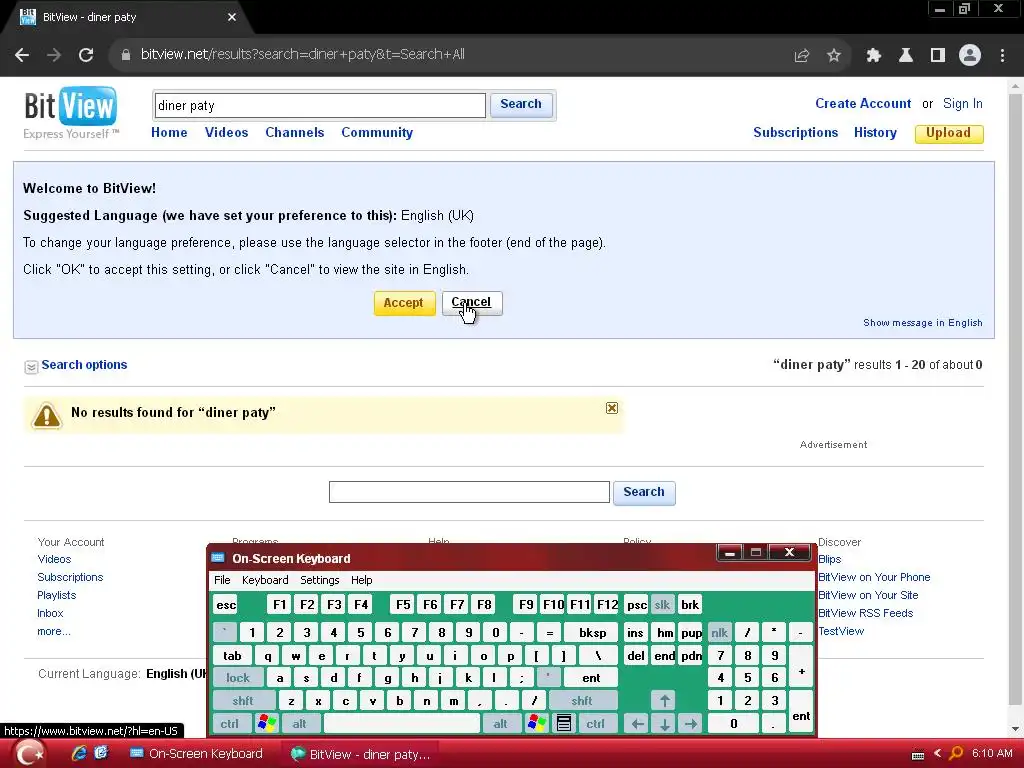This screenshot has width=1024, height=768.
Task: Open the Community tab
Action: [377, 133]
